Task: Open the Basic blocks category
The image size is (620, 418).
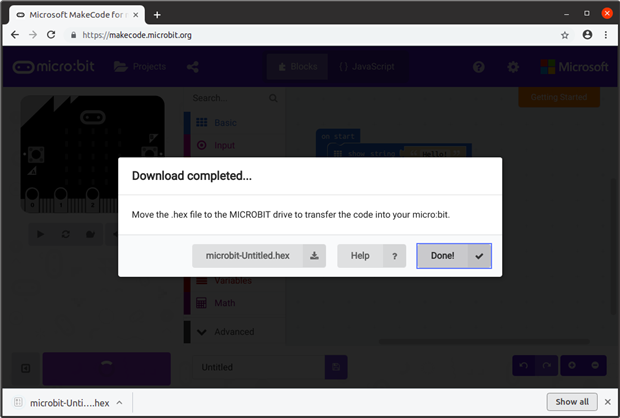Action: (x=234, y=123)
